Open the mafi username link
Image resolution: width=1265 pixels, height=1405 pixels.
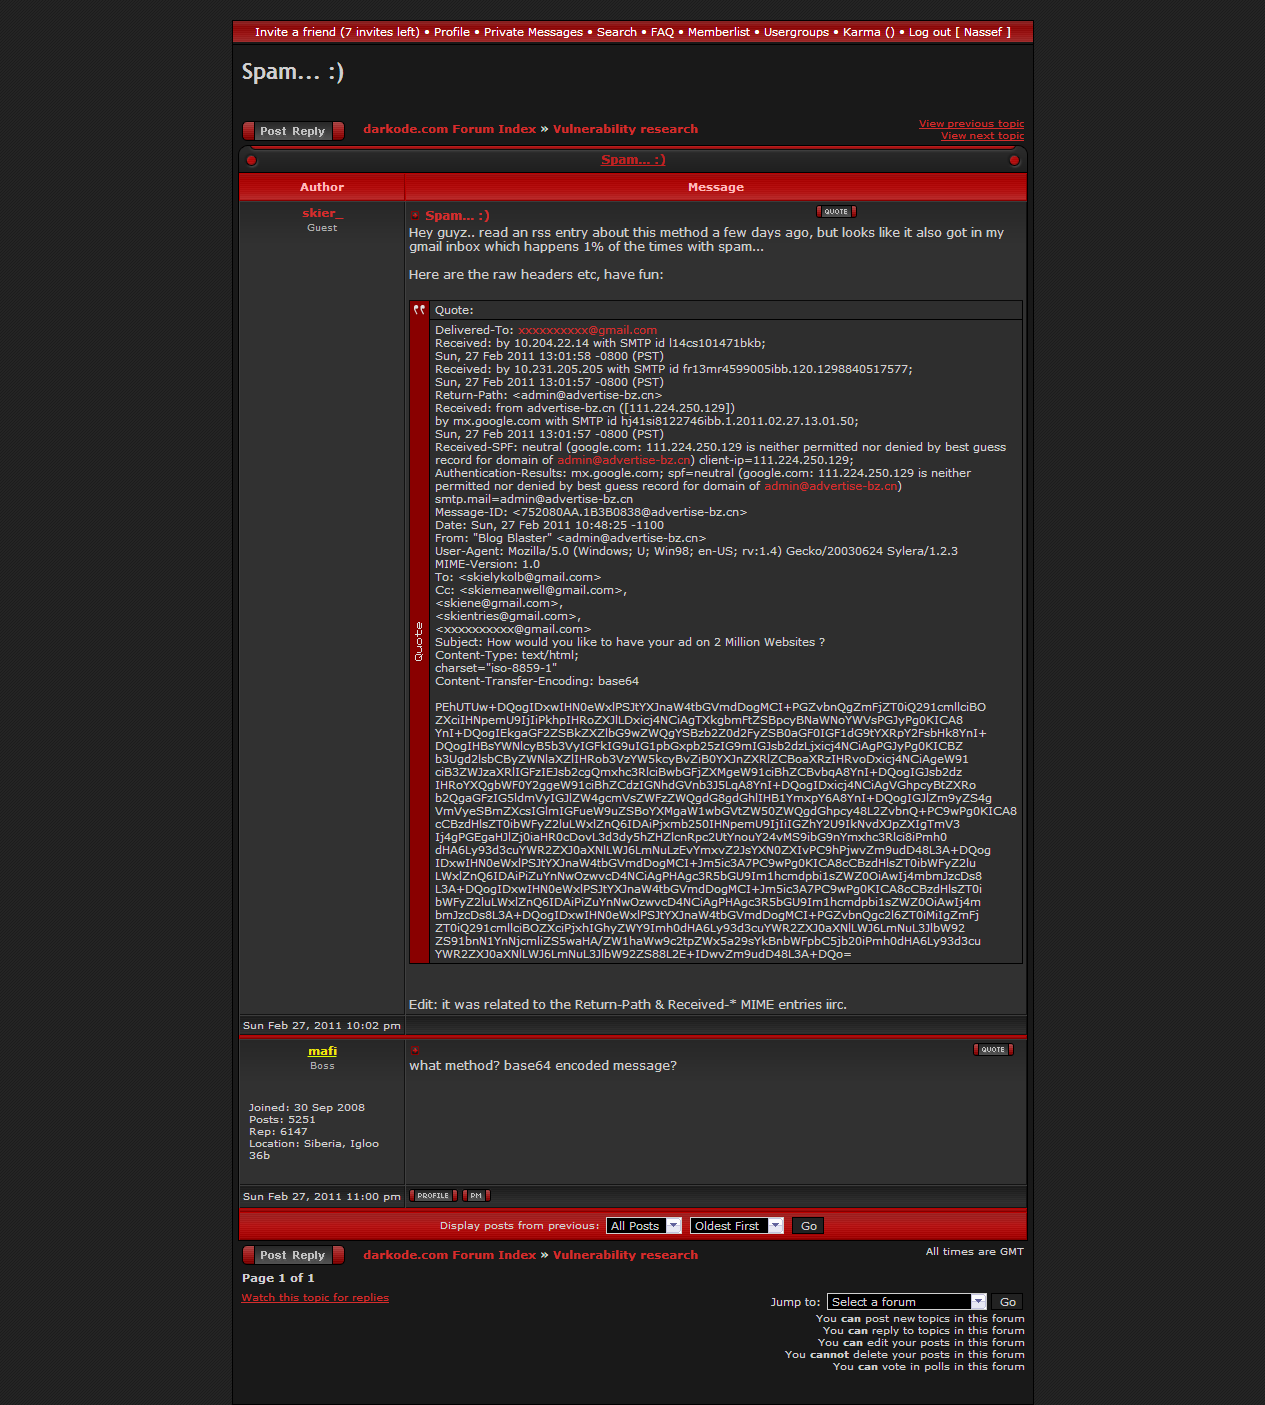point(322,1051)
